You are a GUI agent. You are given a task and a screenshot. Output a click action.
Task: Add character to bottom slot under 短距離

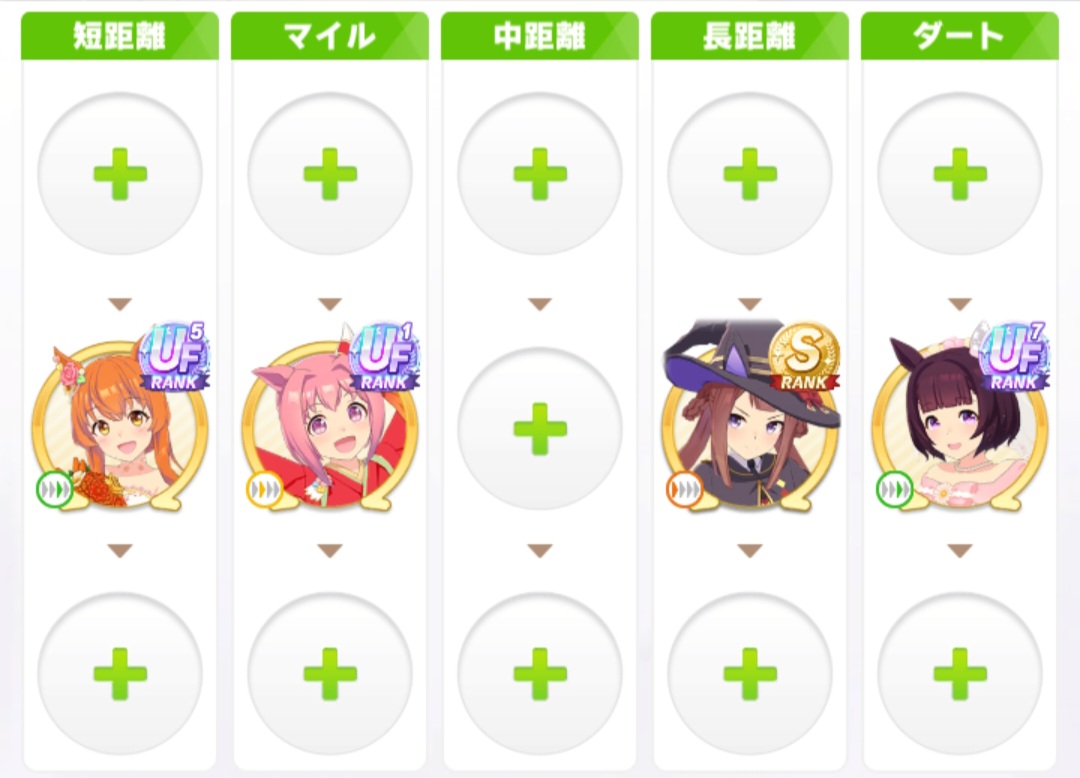[x=120, y=673]
